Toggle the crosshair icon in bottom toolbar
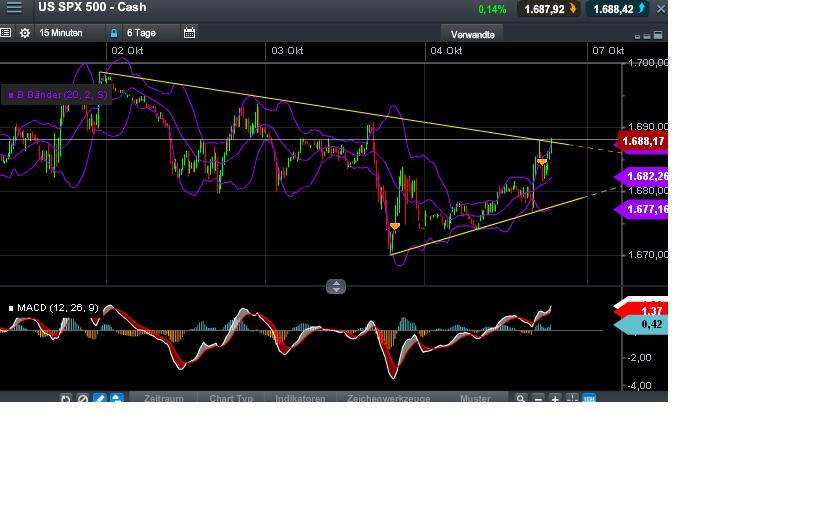The image size is (840, 525). pyautogui.click(x=572, y=398)
